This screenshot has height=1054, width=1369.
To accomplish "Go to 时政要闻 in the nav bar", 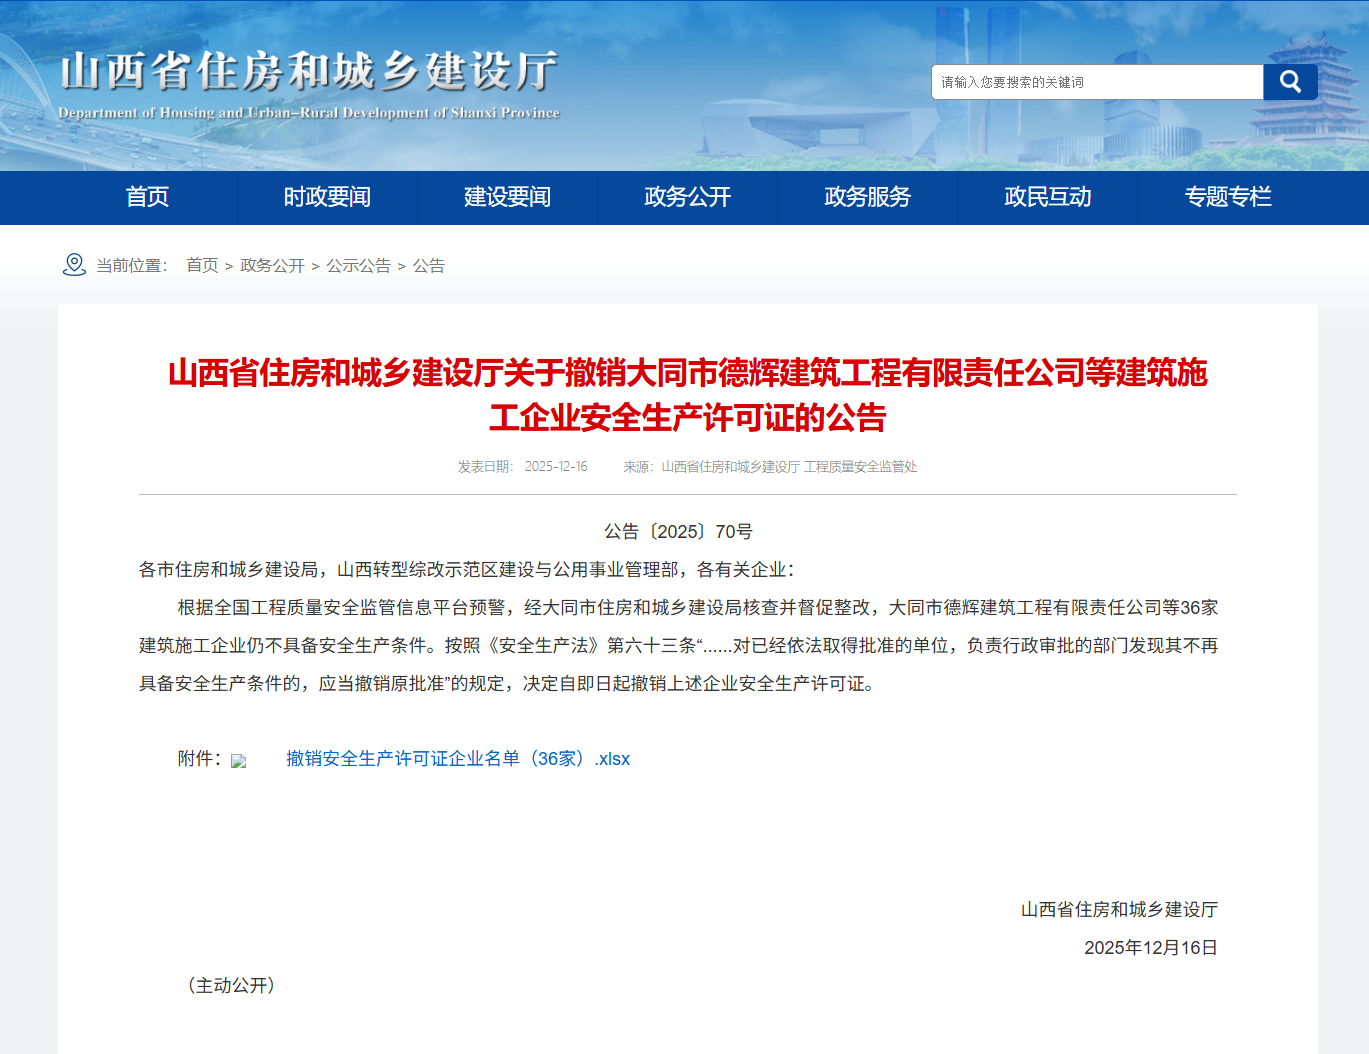I will point(327,197).
